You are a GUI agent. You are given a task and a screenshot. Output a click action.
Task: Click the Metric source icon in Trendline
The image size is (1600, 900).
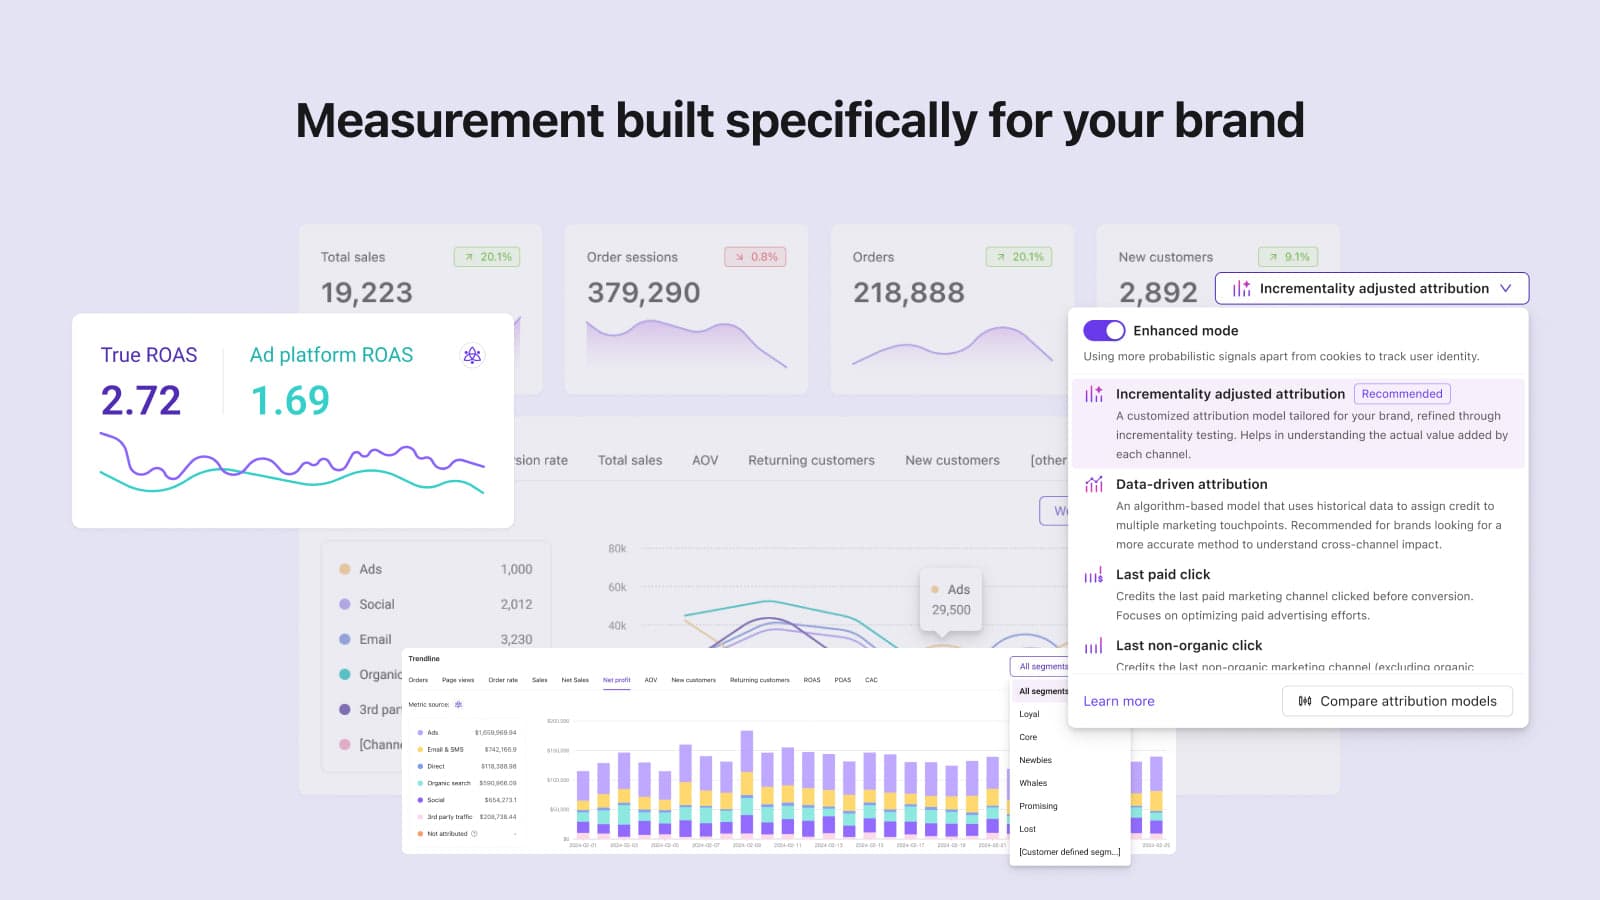click(459, 705)
